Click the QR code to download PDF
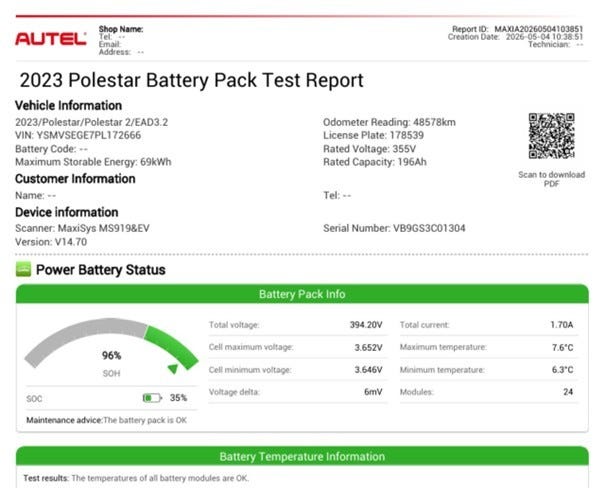Viewport: 605px width, 488px height. click(x=551, y=136)
